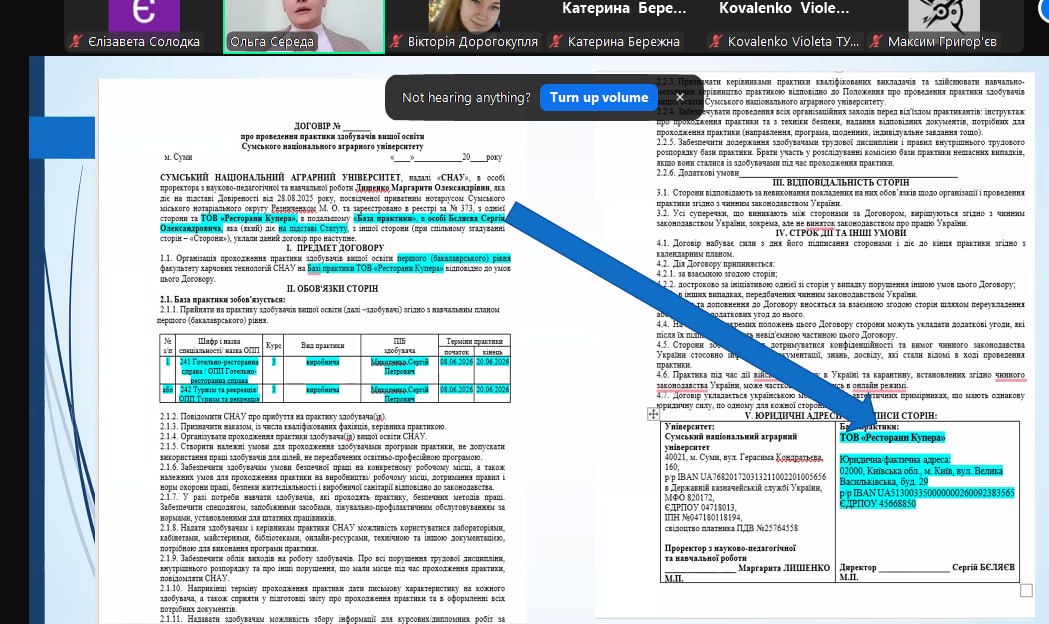Click the table move handle icon
This screenshot has width=1049, height=624.
point(653,413)
